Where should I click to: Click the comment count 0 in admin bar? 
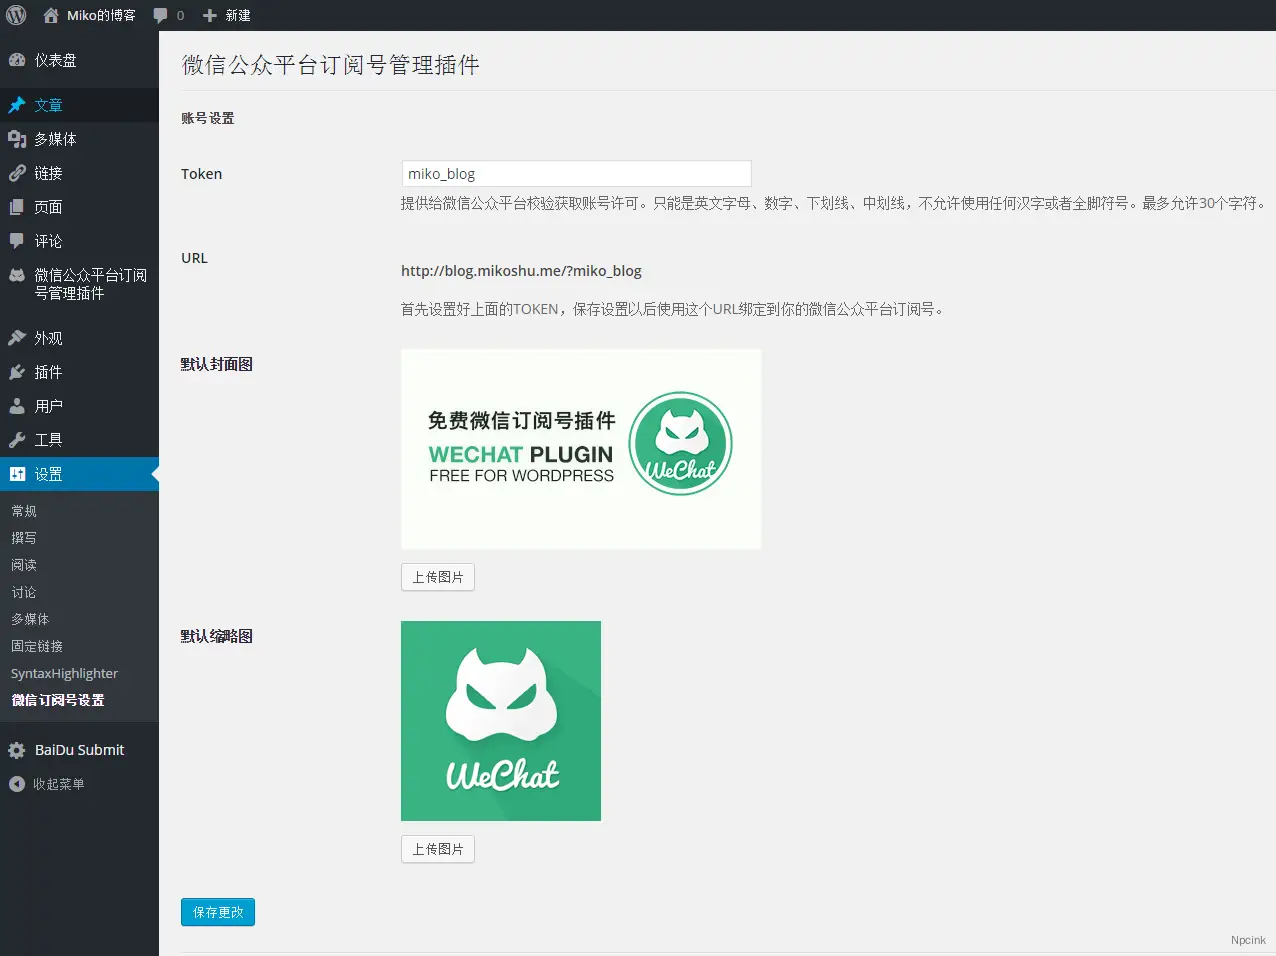(x=180, y=16)
